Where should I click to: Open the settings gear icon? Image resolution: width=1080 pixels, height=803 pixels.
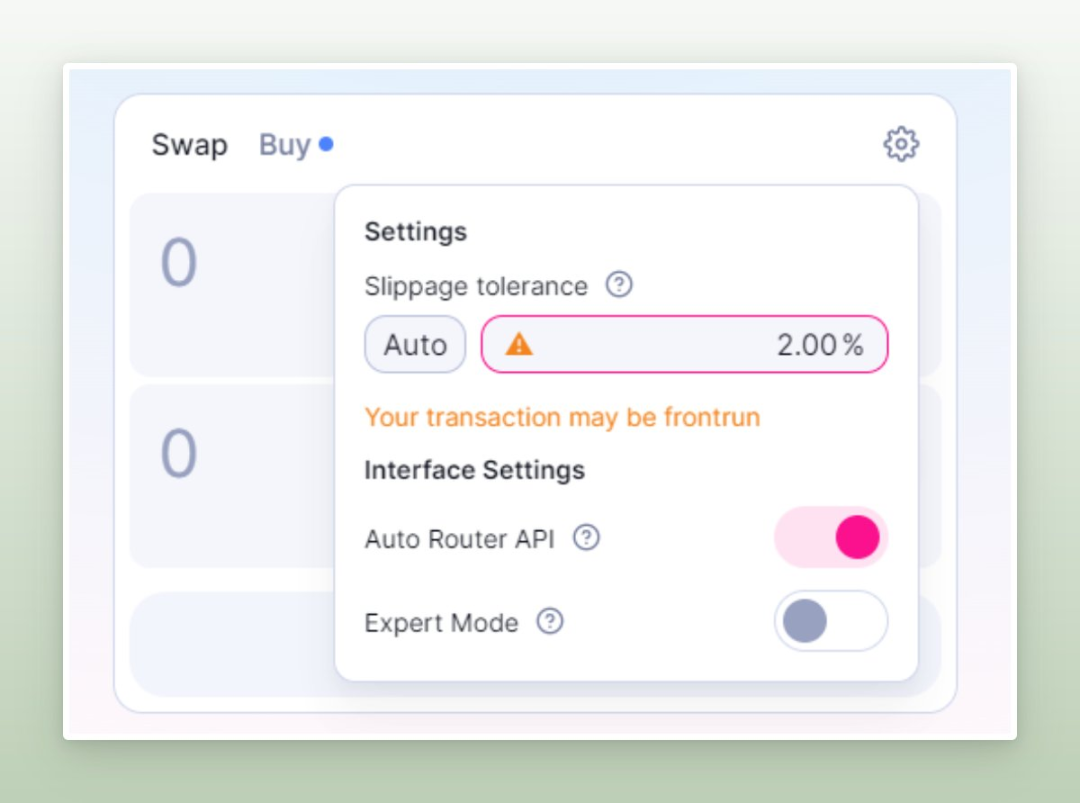(901, 144)
